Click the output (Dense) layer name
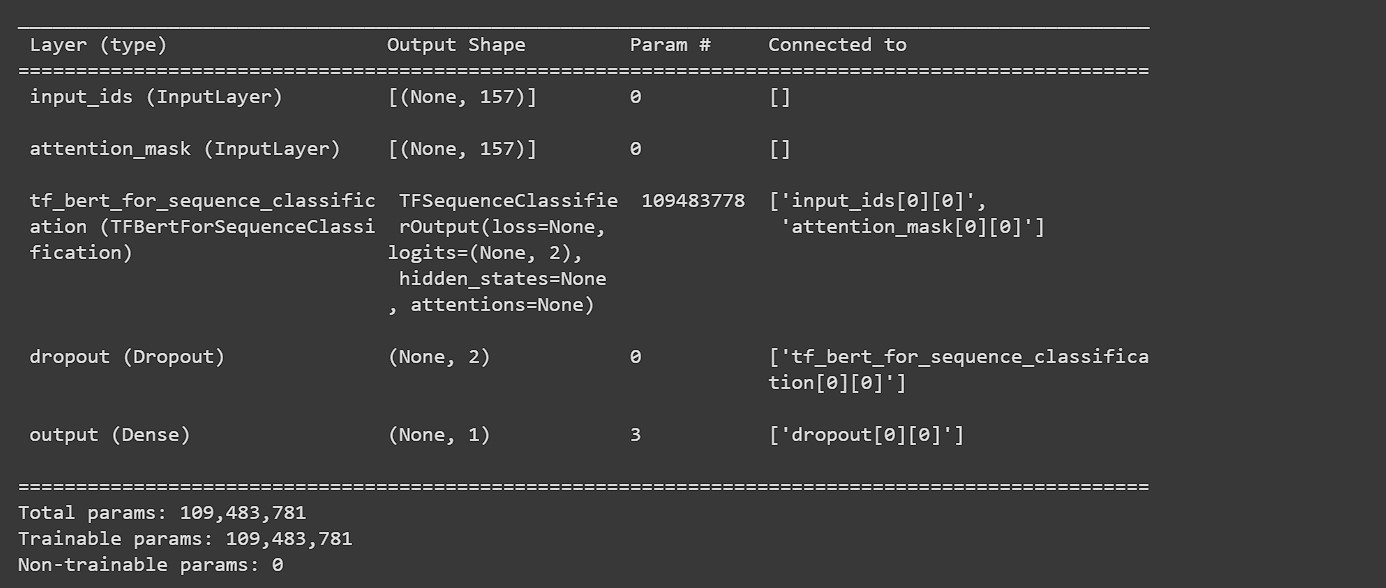 coord(110,435)
